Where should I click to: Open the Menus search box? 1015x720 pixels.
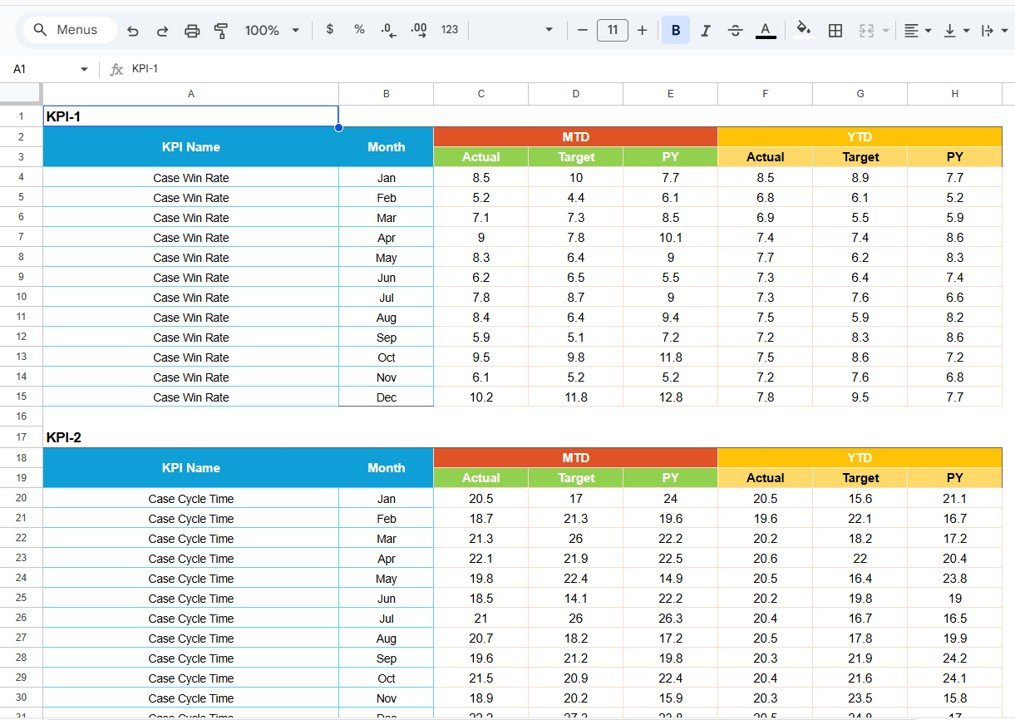point(67,30)
